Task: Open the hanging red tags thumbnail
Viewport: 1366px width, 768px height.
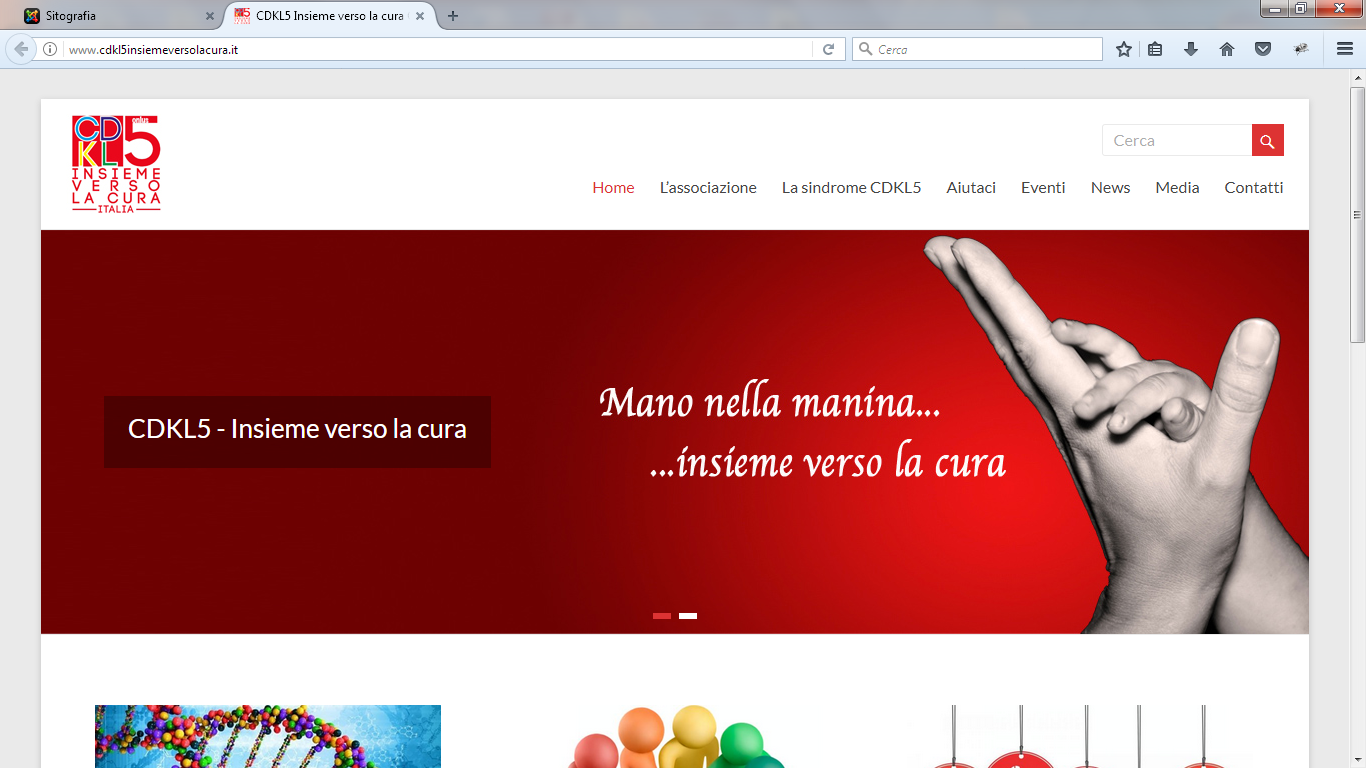Action: (x=1083, y=736)
